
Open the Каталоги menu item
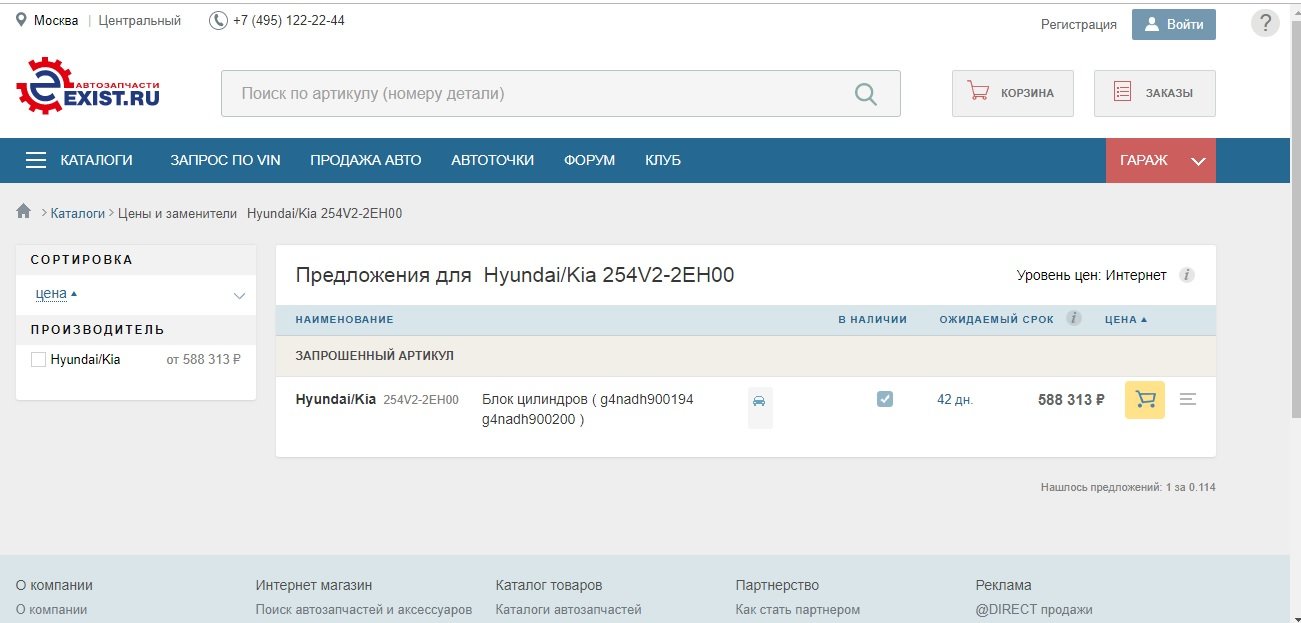[96, 160]
